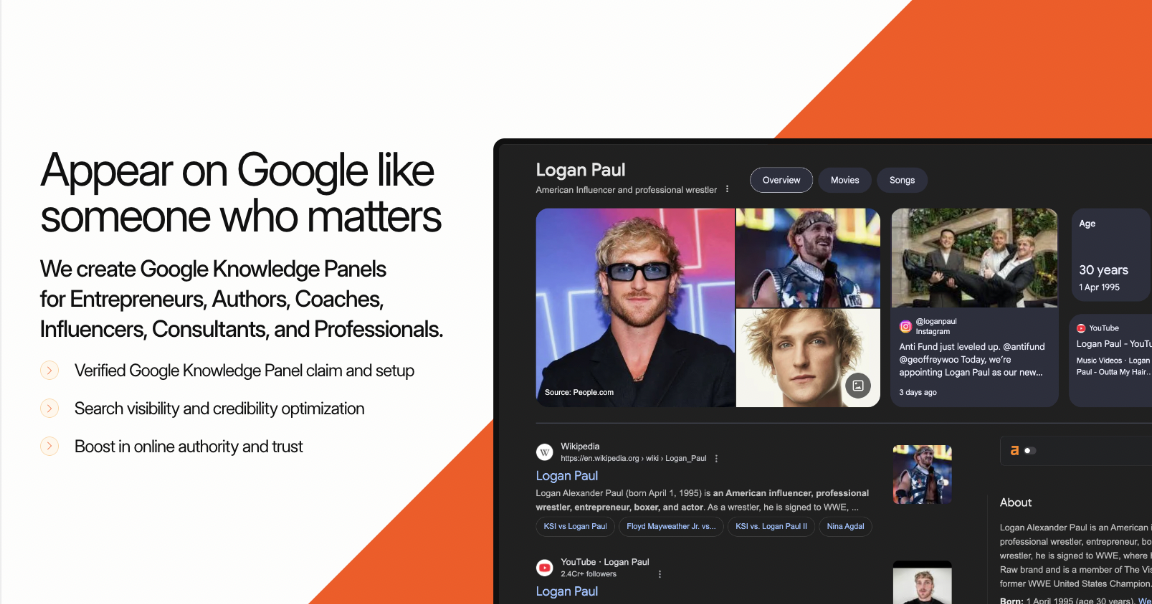
Task: Click the Nina Agdal chip
Action: pyautogui.click(x=845, y=526)
